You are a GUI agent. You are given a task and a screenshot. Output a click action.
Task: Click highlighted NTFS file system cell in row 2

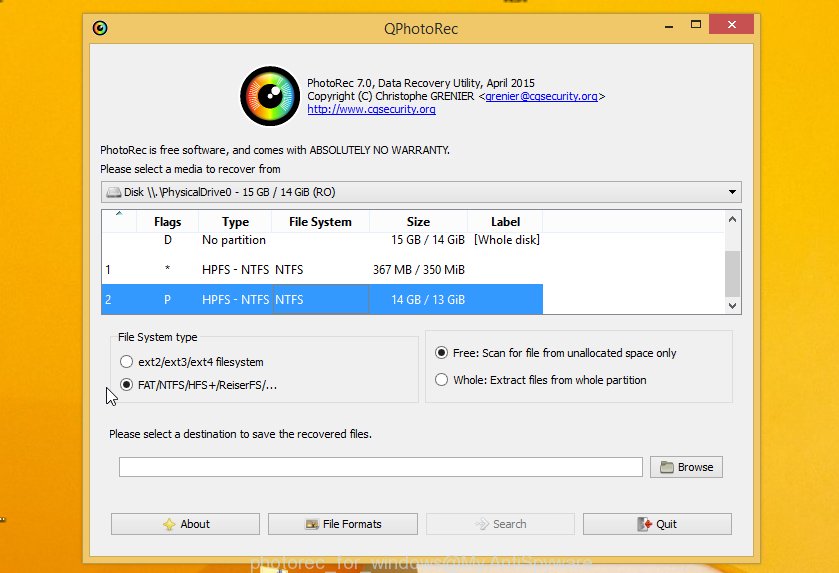click(321, 300)
